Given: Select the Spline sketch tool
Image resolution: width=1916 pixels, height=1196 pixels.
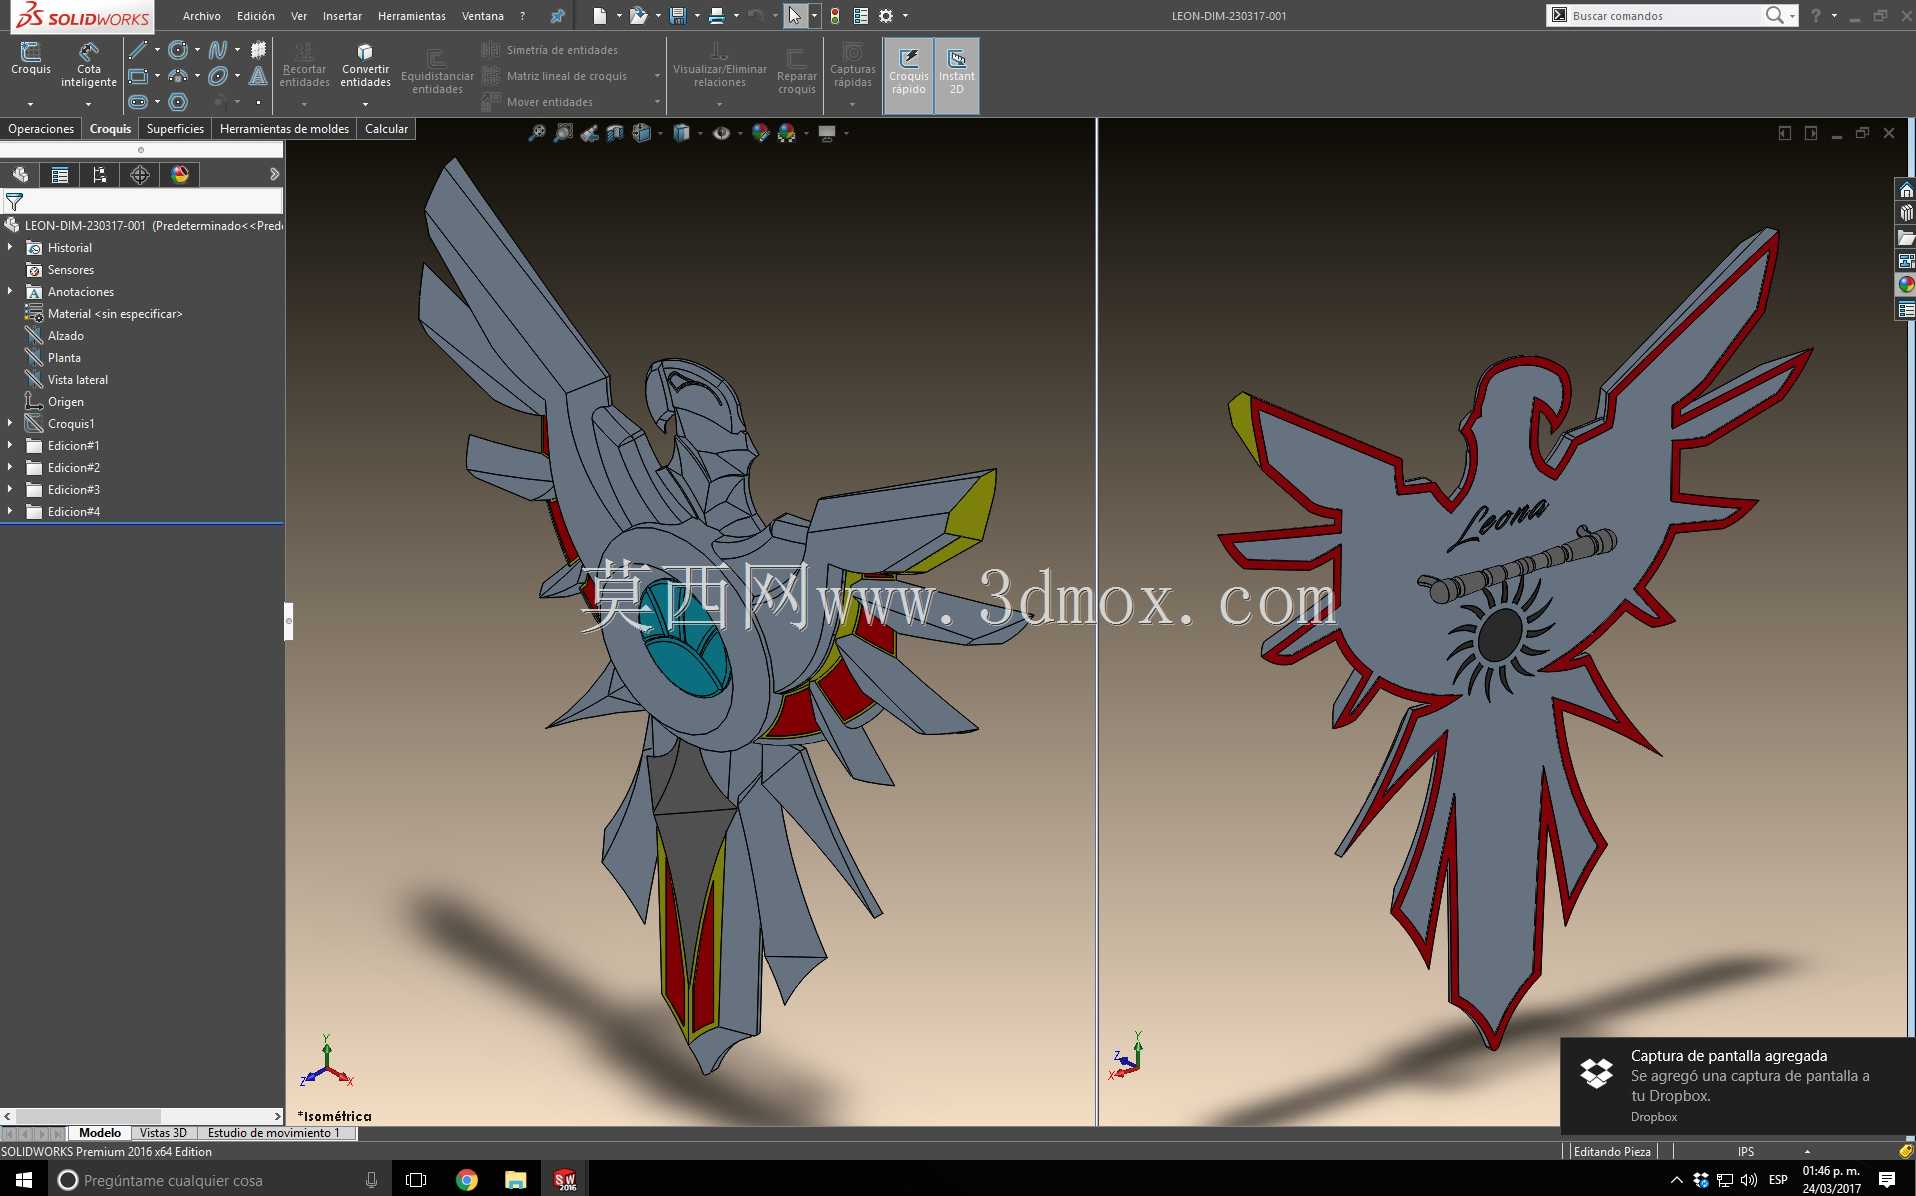Looking at the screenshot, I should pos(218,50).
